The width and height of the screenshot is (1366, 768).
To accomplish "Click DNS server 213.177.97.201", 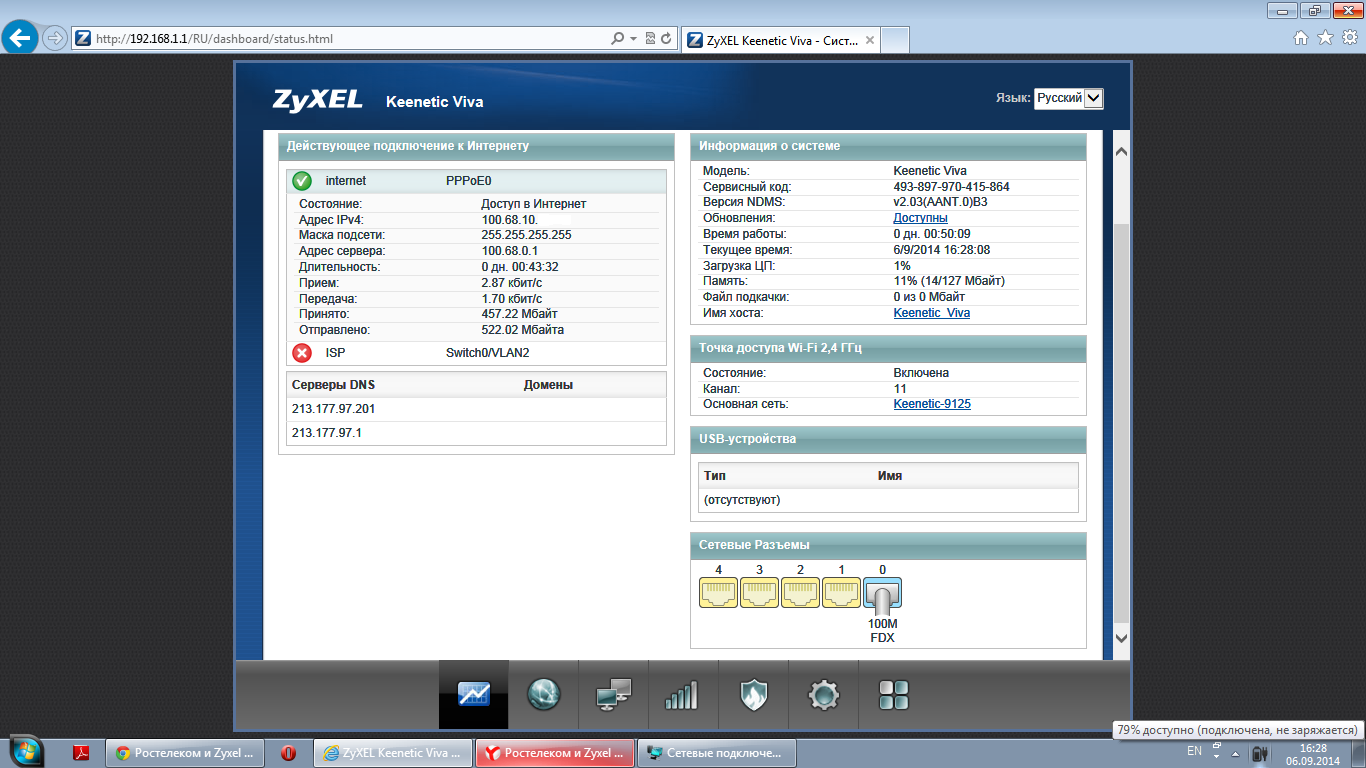I will click(333, 409).
